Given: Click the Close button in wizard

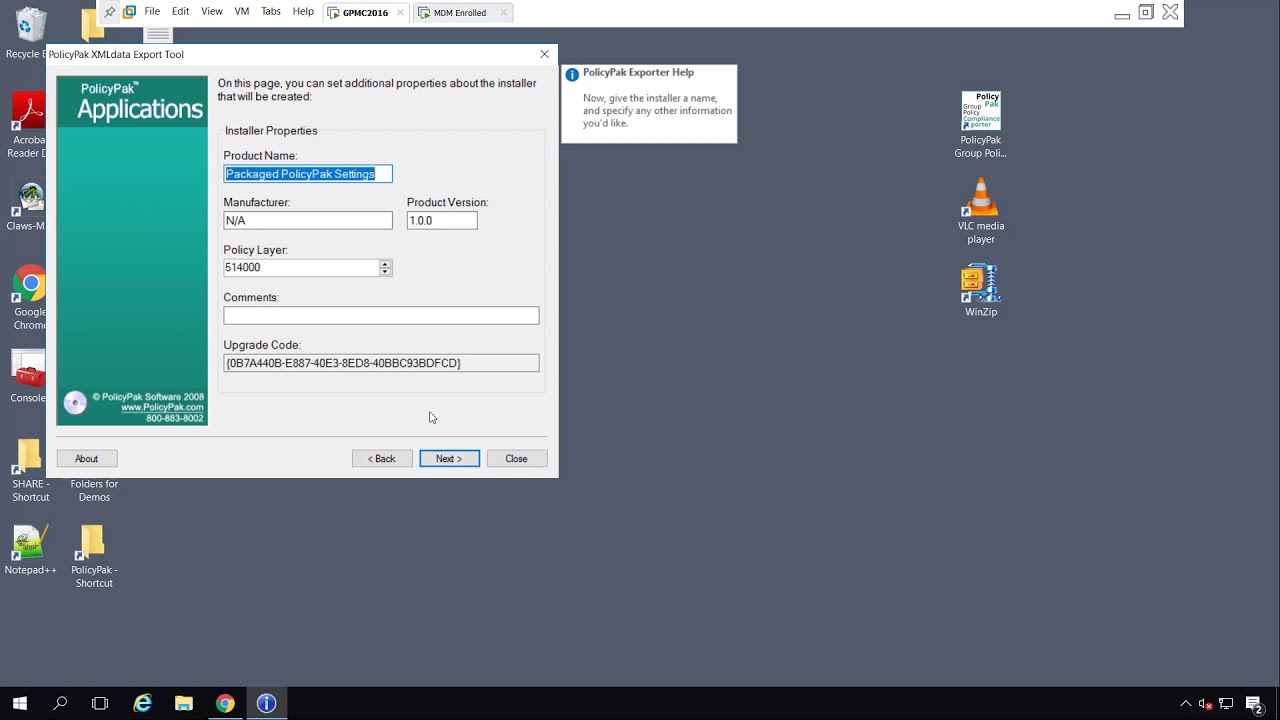Looking at the screenshot, I should pos(516,459).
